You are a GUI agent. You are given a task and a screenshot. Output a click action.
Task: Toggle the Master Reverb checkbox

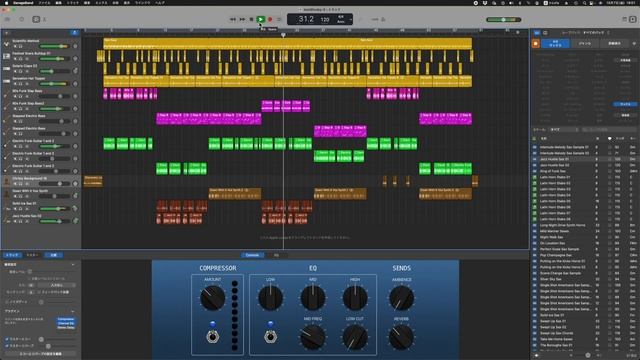7,346
